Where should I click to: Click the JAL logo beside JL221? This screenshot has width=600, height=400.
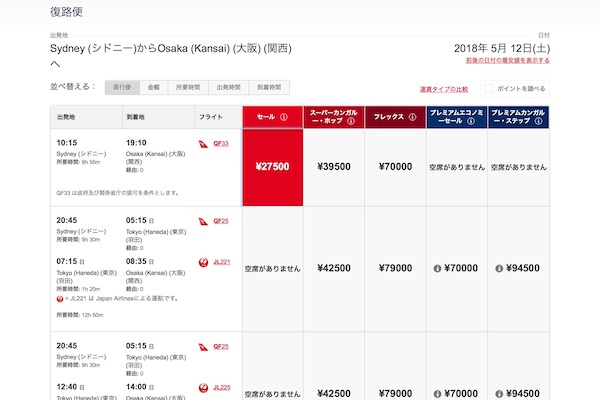[x=203, y=262]
